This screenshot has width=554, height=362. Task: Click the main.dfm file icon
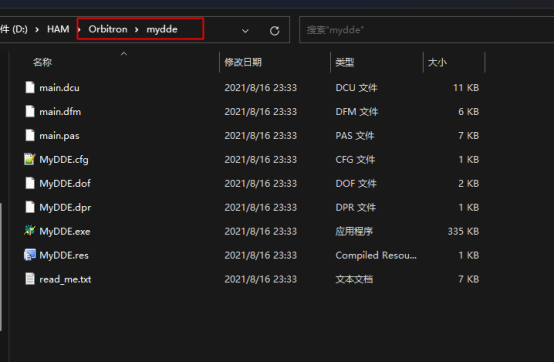click(x=30, y=111)
